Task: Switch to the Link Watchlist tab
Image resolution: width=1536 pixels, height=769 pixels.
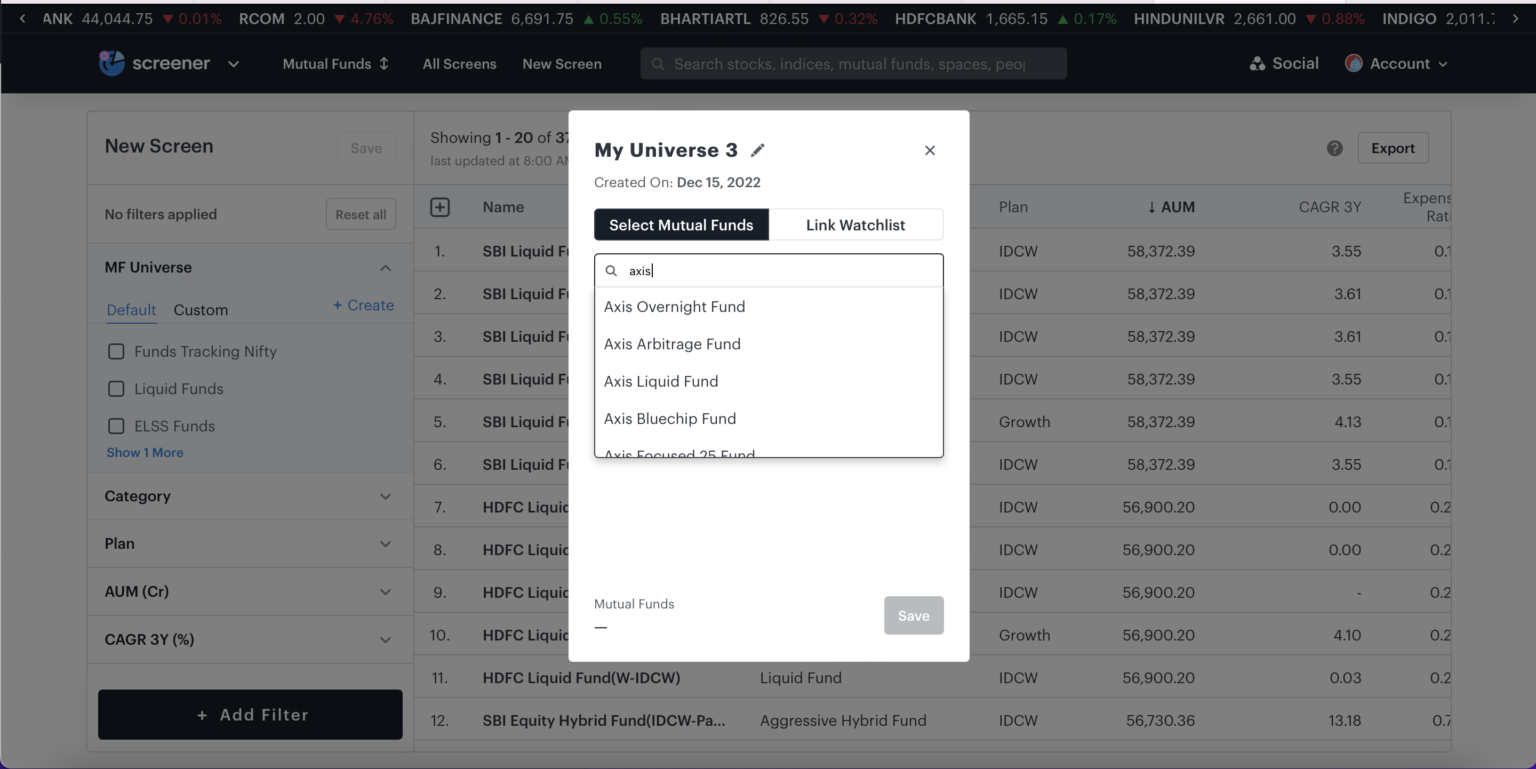Action: pos(855,225)
